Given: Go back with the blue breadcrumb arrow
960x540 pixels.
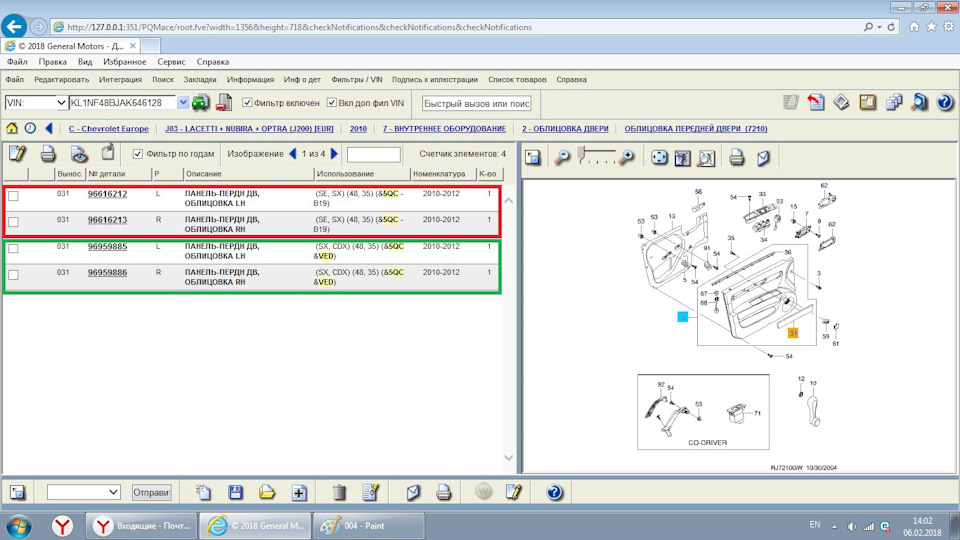Looking at the screenshot, I should point(48,128).
